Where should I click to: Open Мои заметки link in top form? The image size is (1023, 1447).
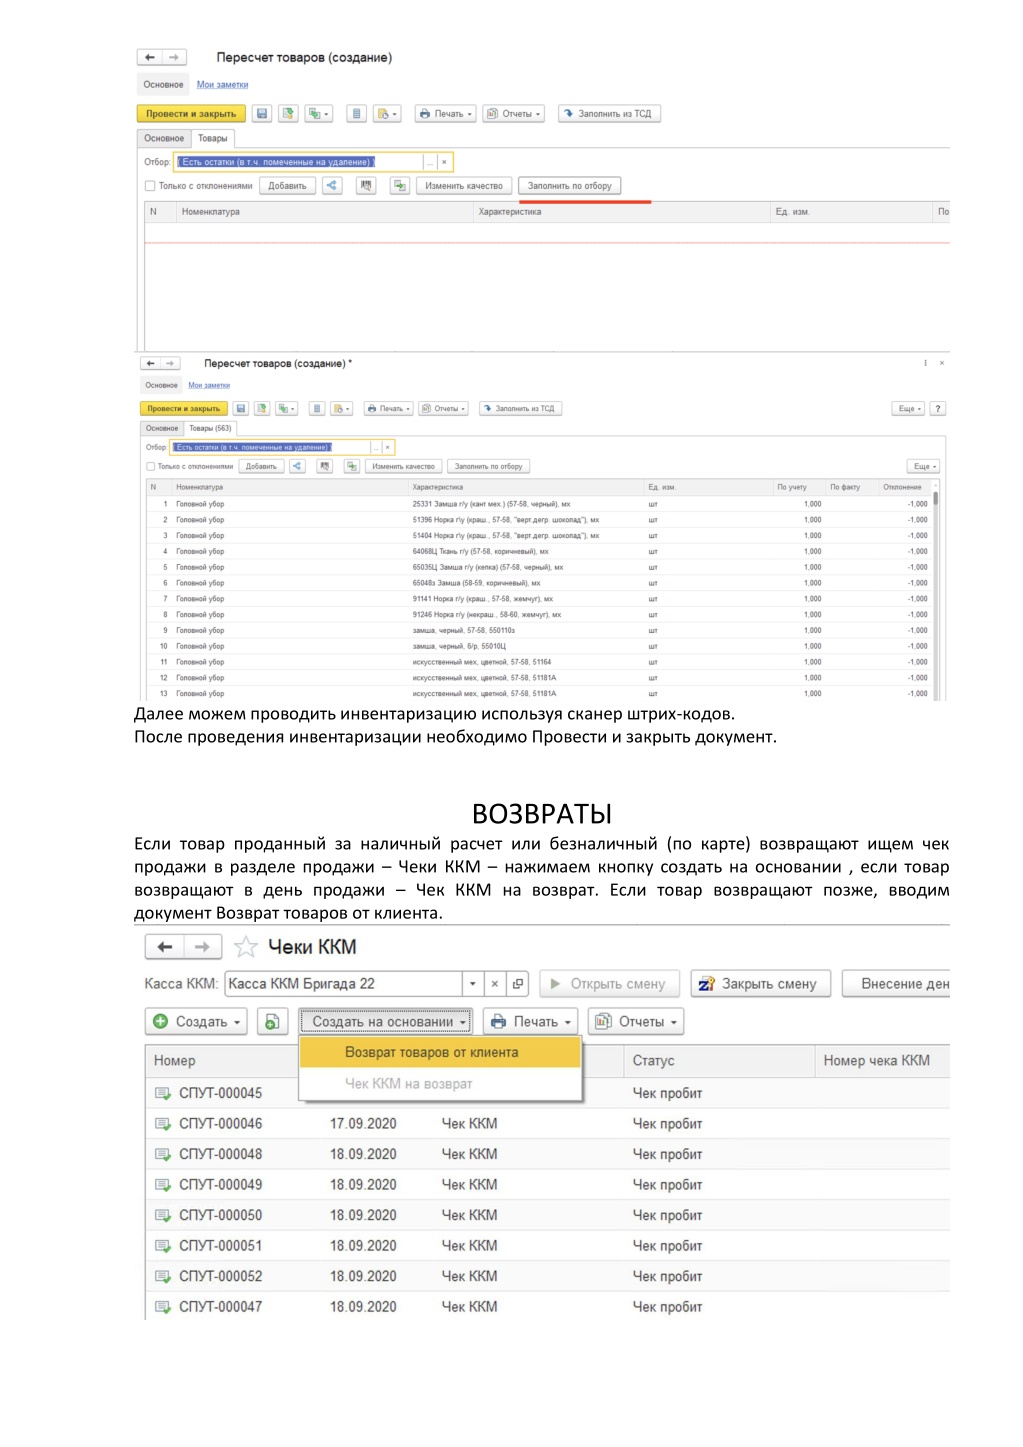click(x=222, y=85)
